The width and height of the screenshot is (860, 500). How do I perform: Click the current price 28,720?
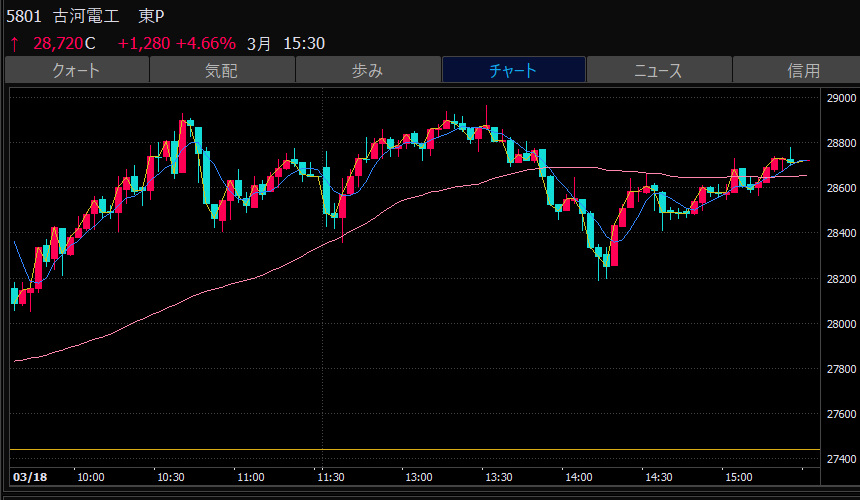click(58, 44)
